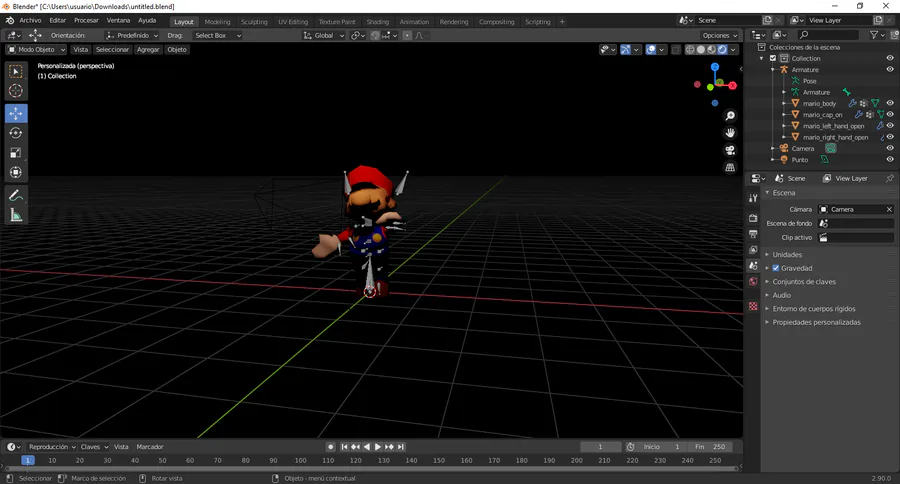Open the Tool properties tab
Image resolution: width=900 pixels, height=484 pixels.
coord(753,198)
